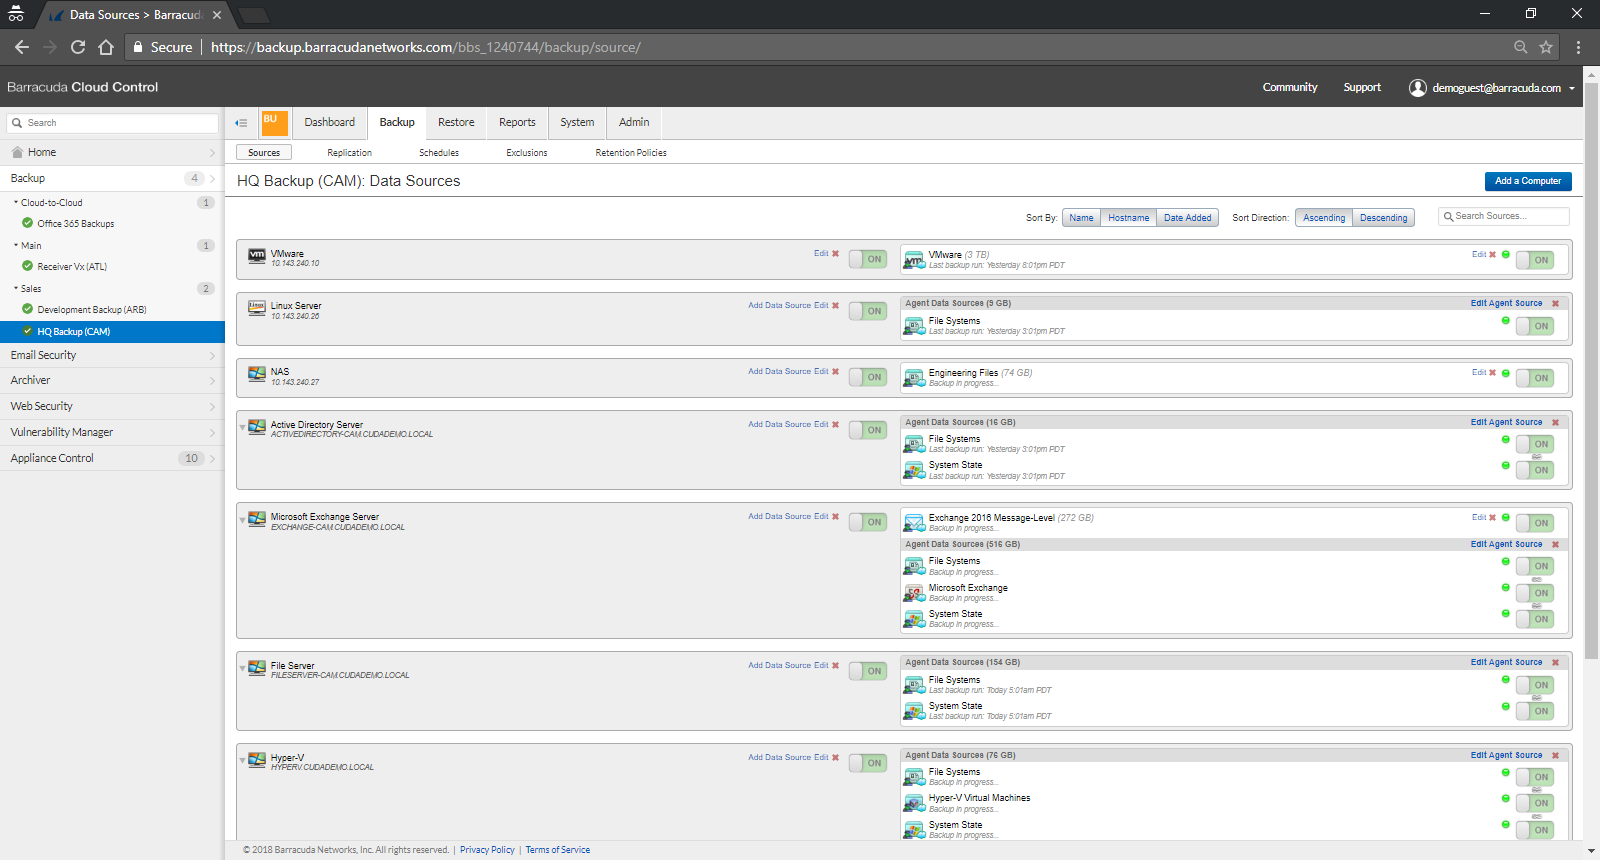Remove the NAS Engineering Files source with red X
The width and height of the screenshot is (1600, 860).
[1493, 373]
